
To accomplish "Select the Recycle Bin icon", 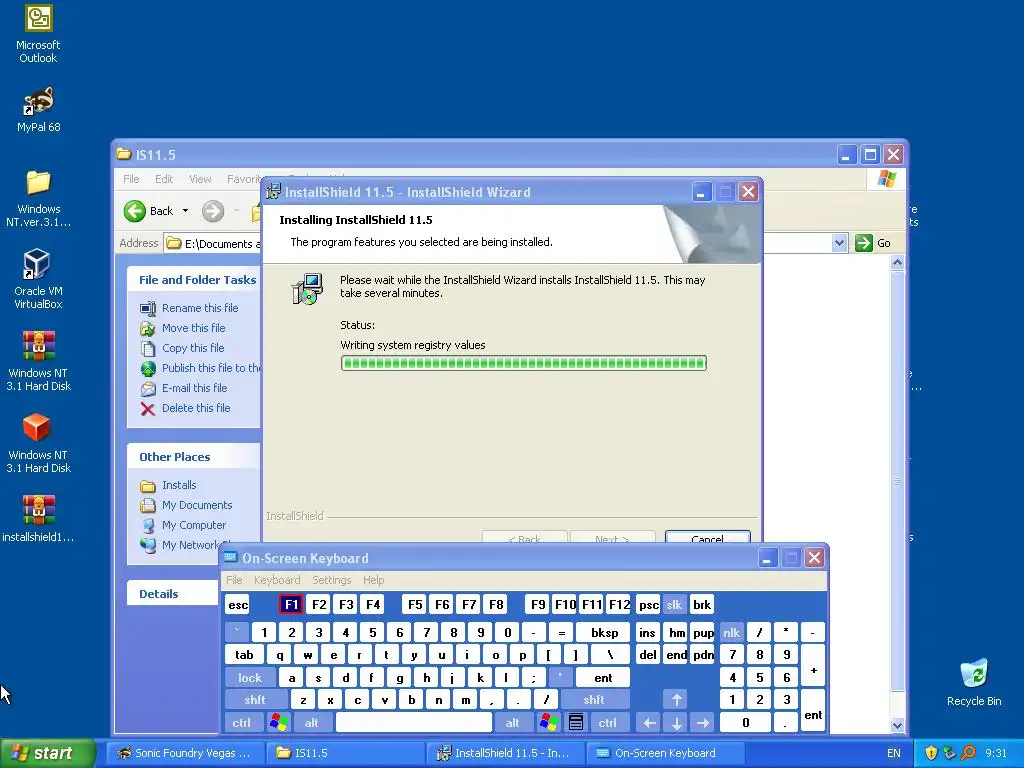I will click(974, 682).
